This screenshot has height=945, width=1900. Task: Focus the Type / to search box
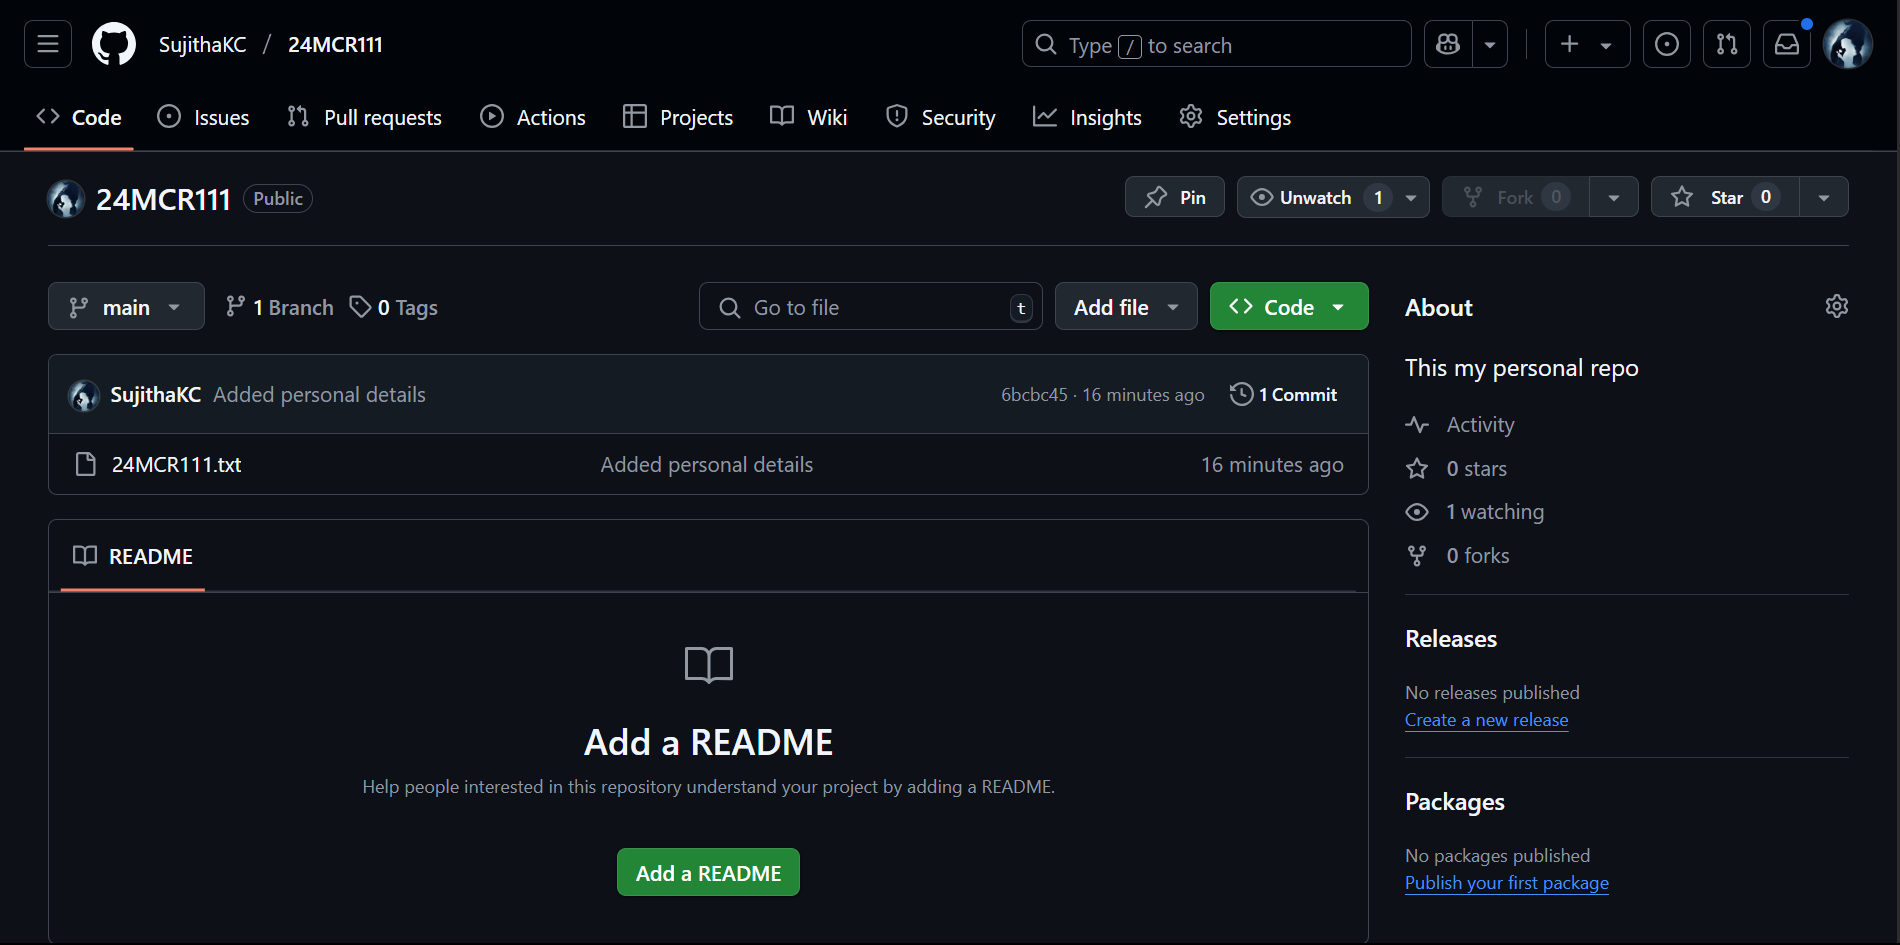point(1216,44)
